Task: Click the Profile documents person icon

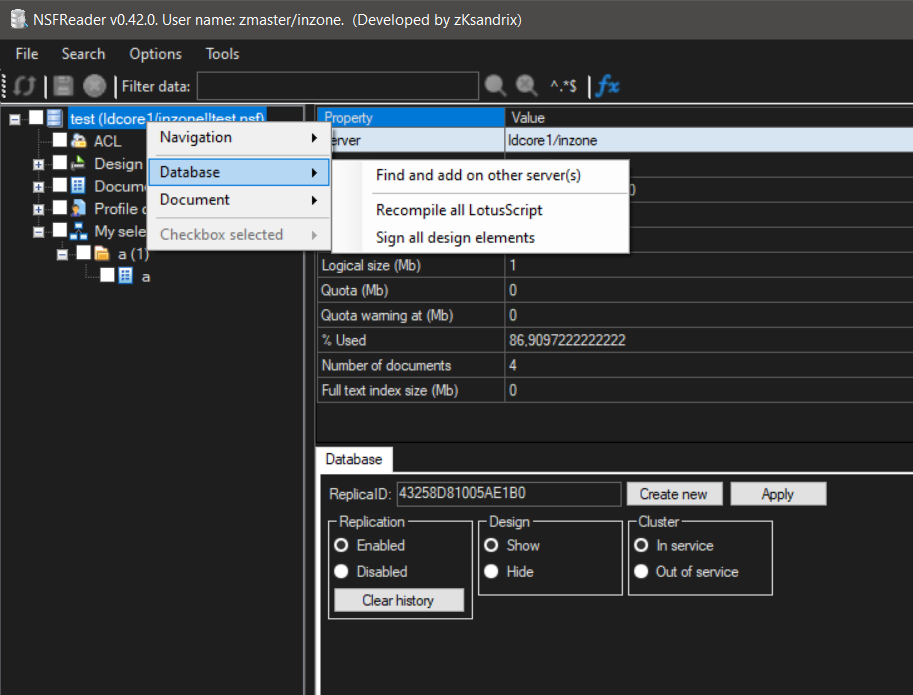Action: pos(79,208)
